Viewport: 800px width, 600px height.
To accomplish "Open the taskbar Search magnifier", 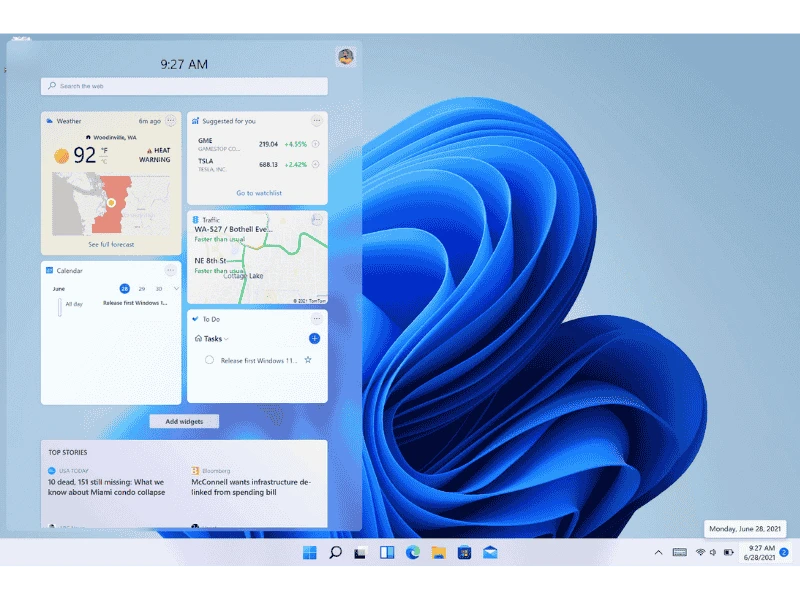I will point(335,553).
